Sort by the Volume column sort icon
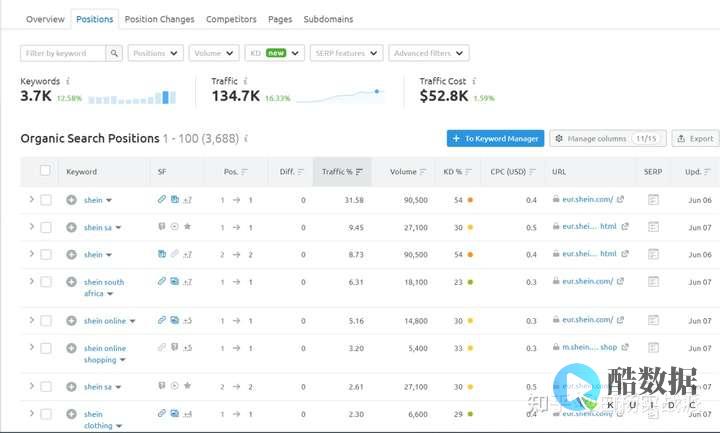The image size is (720, 433). 423,172
